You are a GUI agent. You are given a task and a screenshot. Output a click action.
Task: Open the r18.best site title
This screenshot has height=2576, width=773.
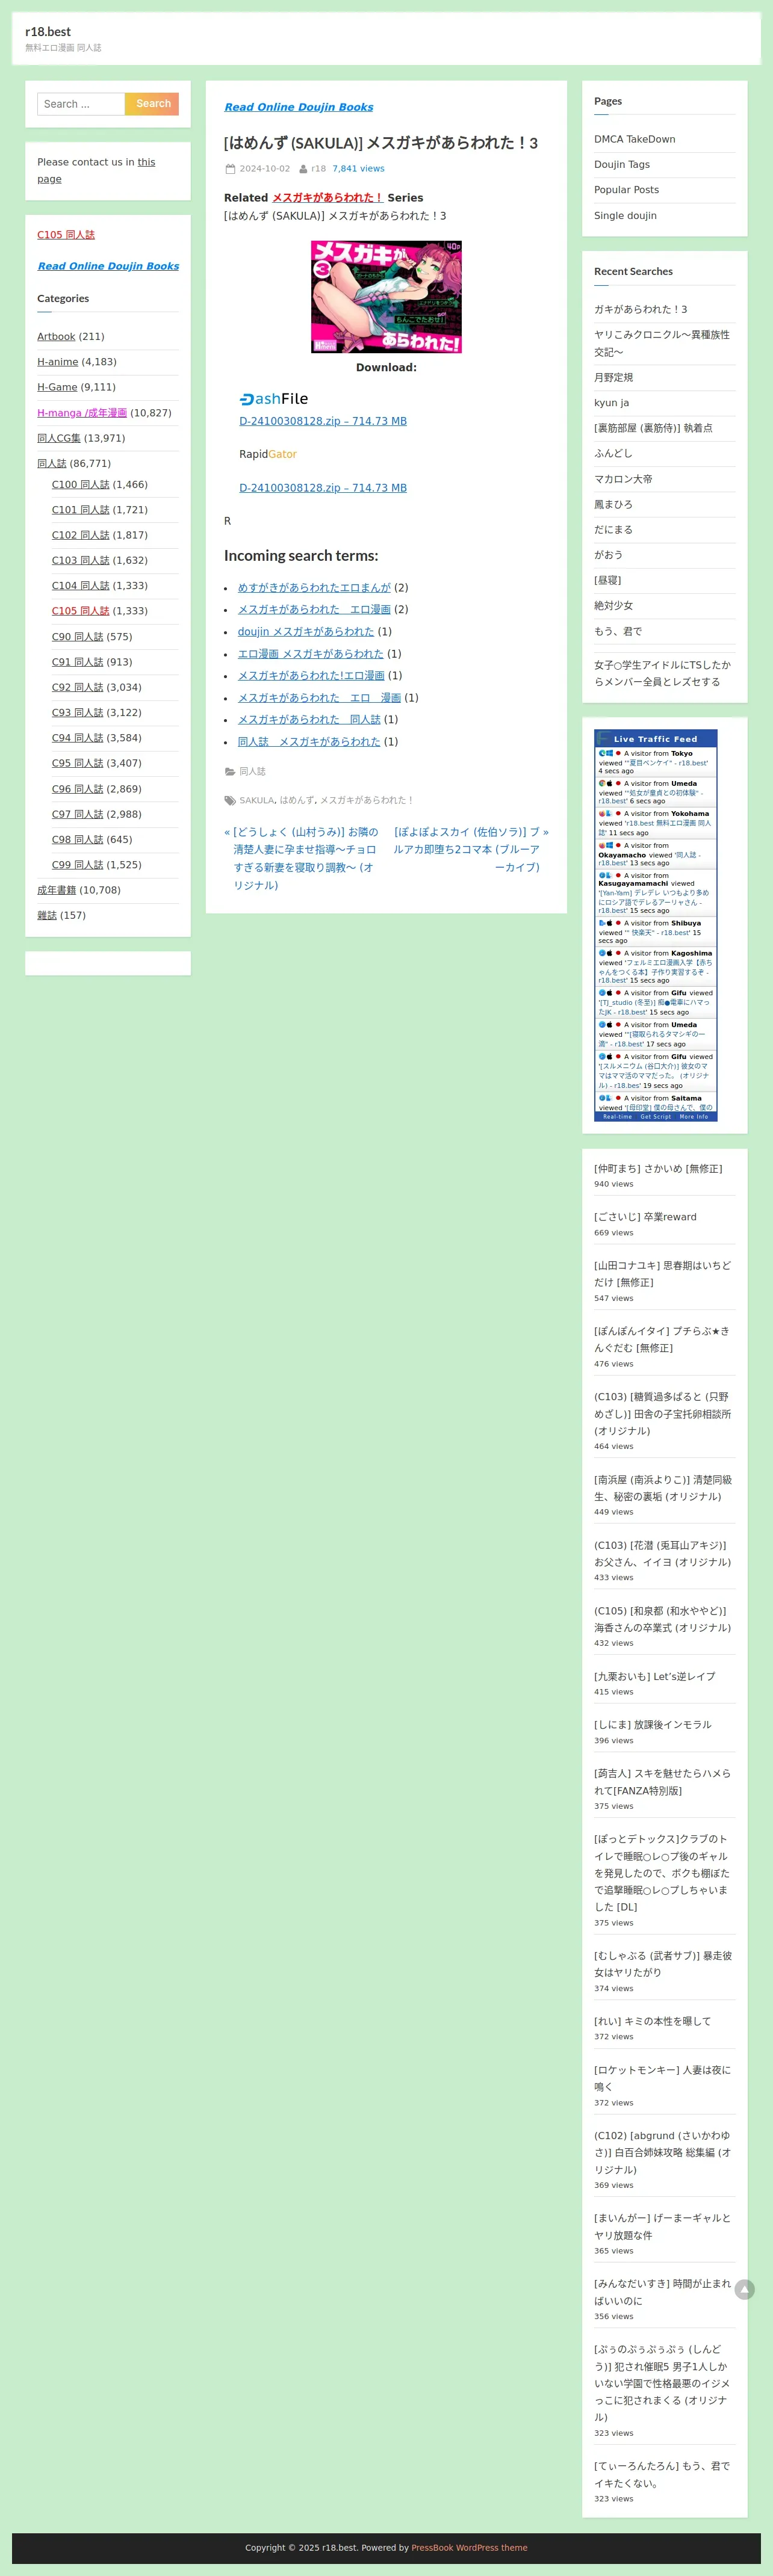coord(48,32)
